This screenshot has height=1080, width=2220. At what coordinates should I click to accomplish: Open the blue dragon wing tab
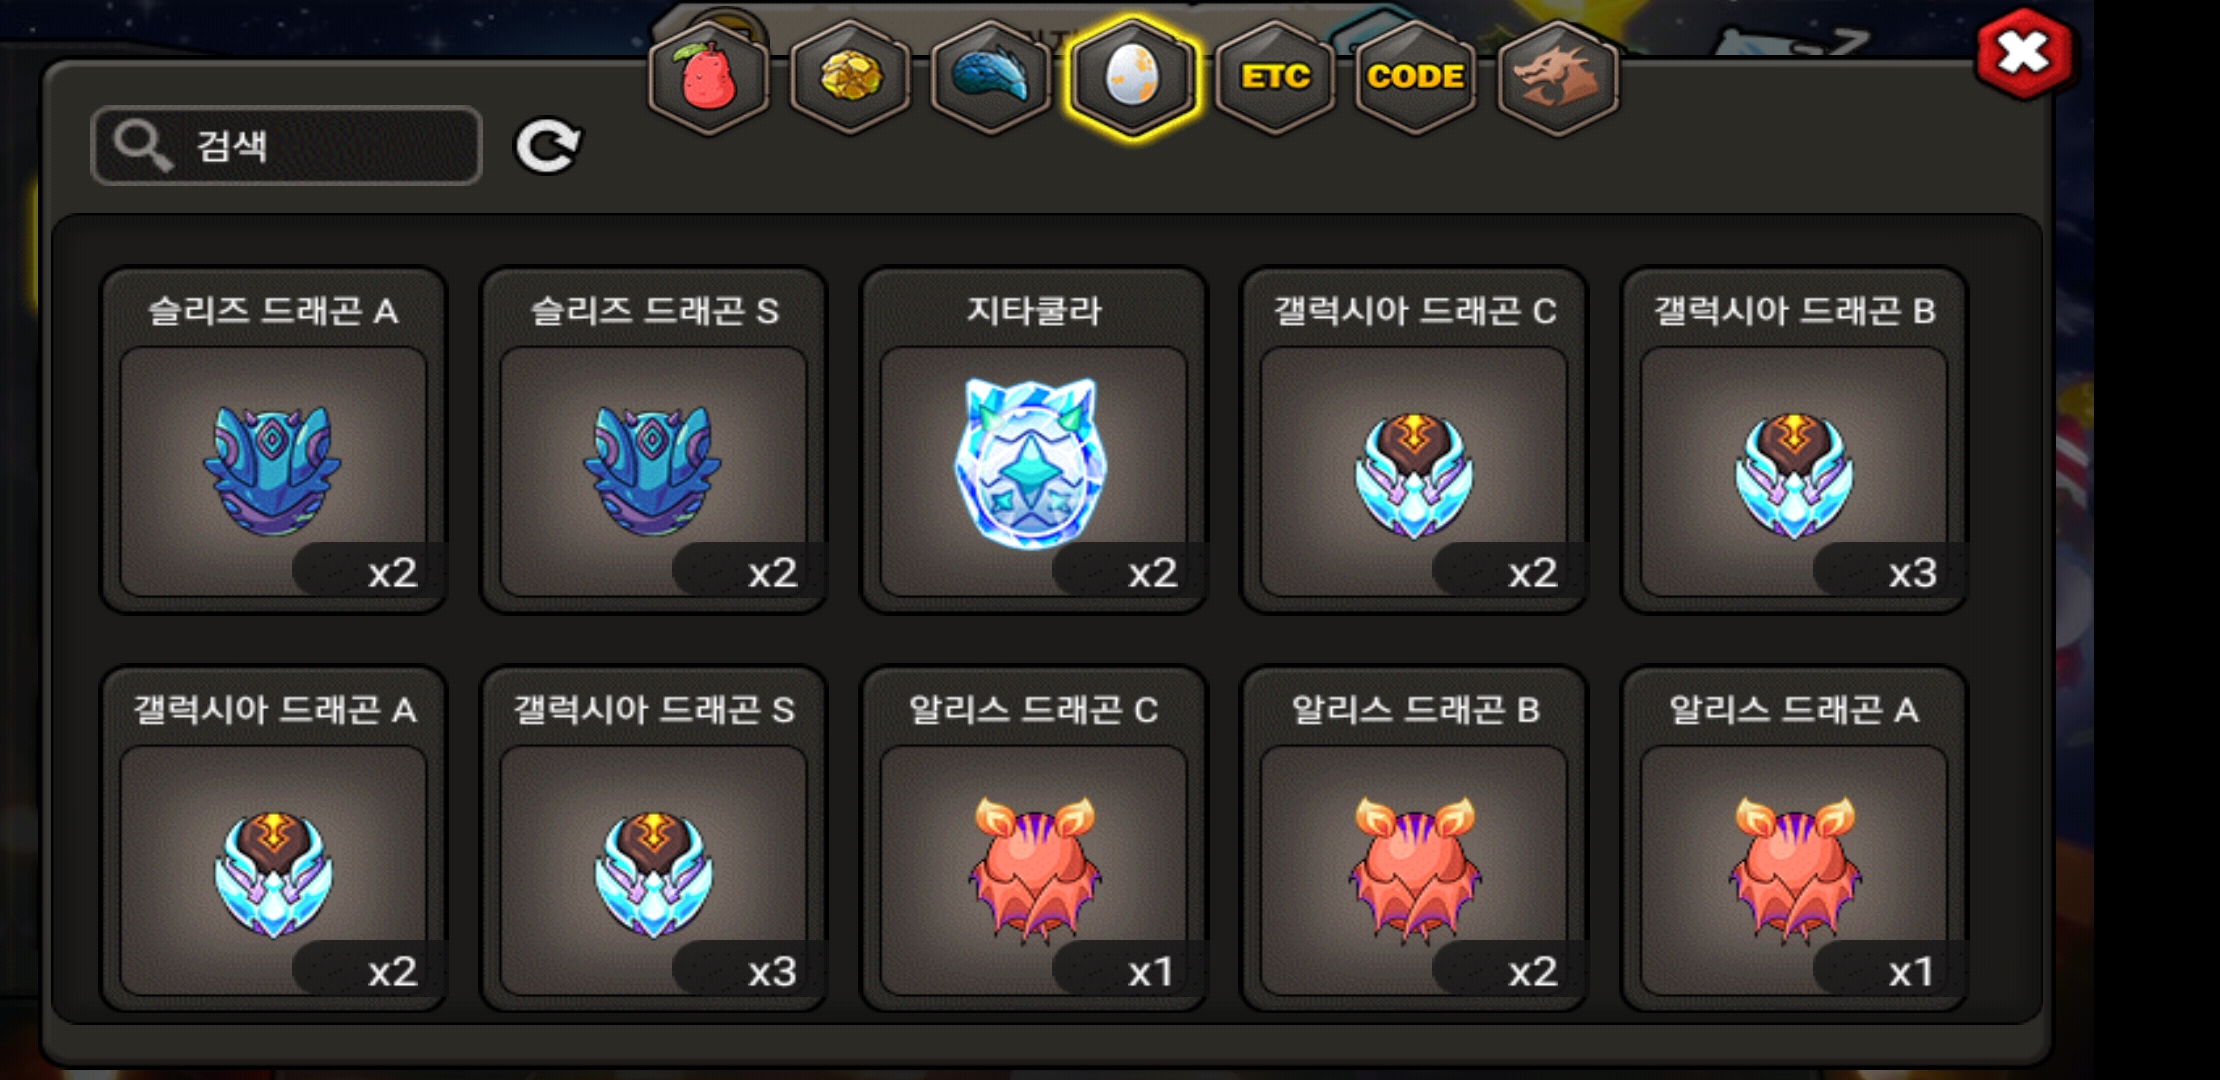click(991, 77)
